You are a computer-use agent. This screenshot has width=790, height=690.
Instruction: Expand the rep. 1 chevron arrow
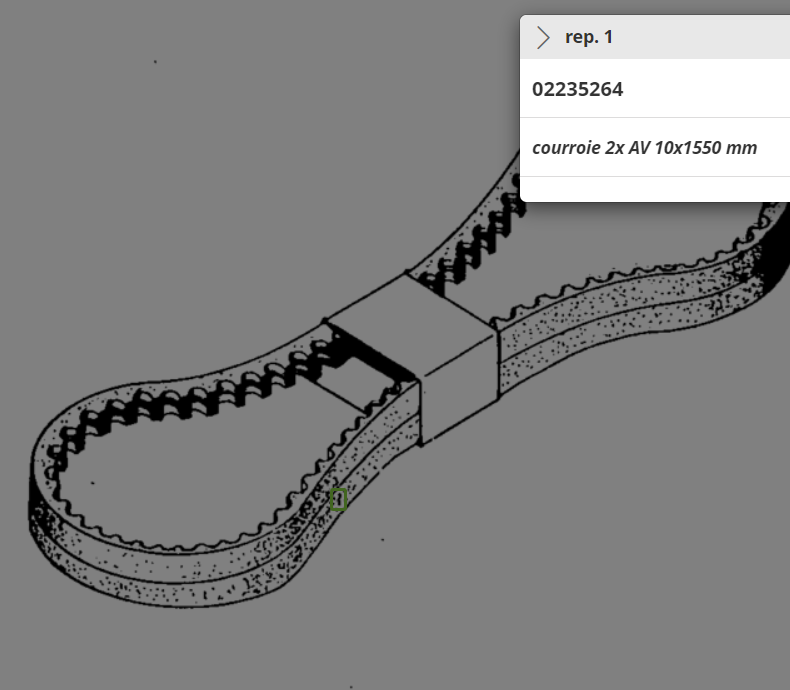[543, 38]
